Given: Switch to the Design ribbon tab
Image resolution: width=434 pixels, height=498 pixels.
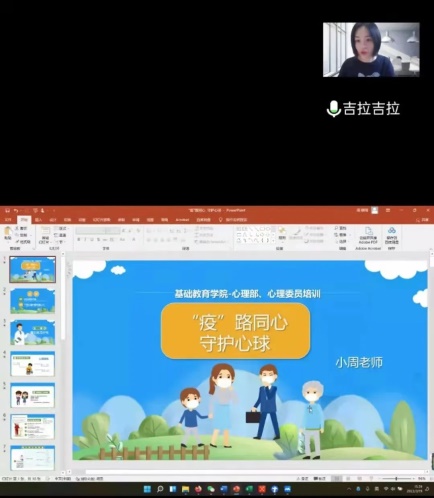Looking at the screenshot, I should (x=53, y=220).
